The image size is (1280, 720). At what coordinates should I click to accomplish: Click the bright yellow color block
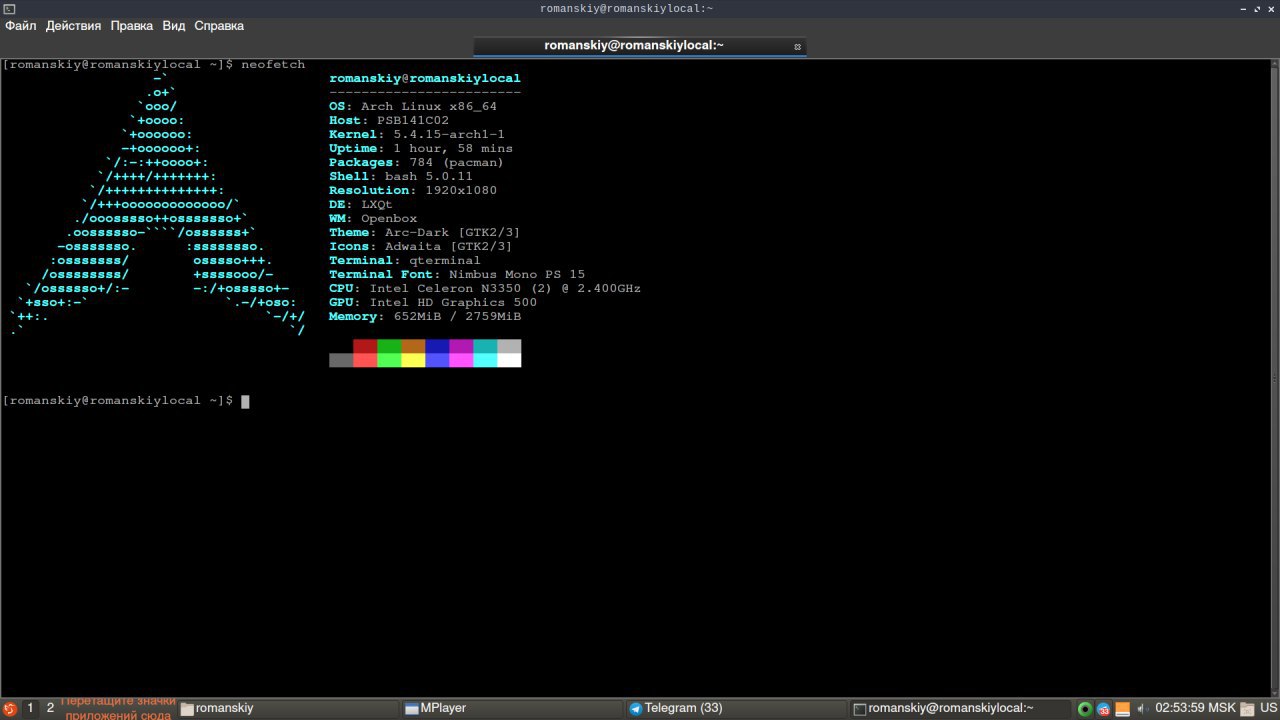coord(413,360)
